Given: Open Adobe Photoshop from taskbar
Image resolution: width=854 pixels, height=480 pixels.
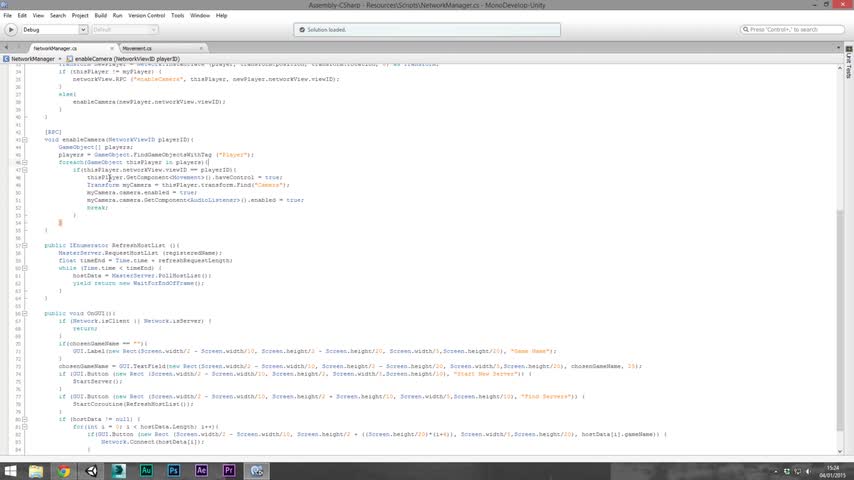Looking at the screenshot, I should coord(174,471).
